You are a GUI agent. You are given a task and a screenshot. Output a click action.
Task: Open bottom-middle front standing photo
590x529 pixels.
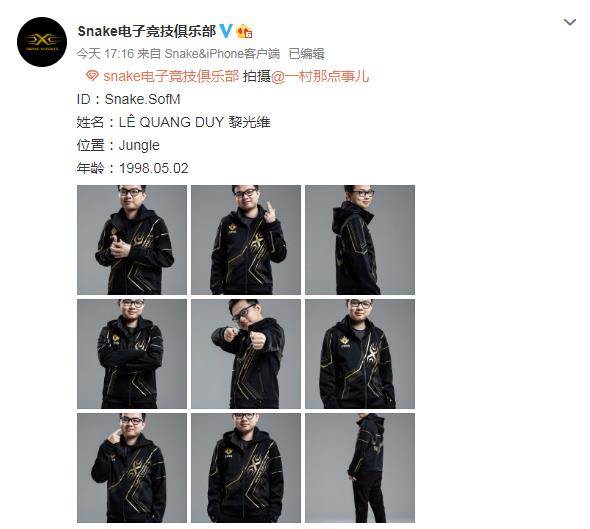point(246,468)
